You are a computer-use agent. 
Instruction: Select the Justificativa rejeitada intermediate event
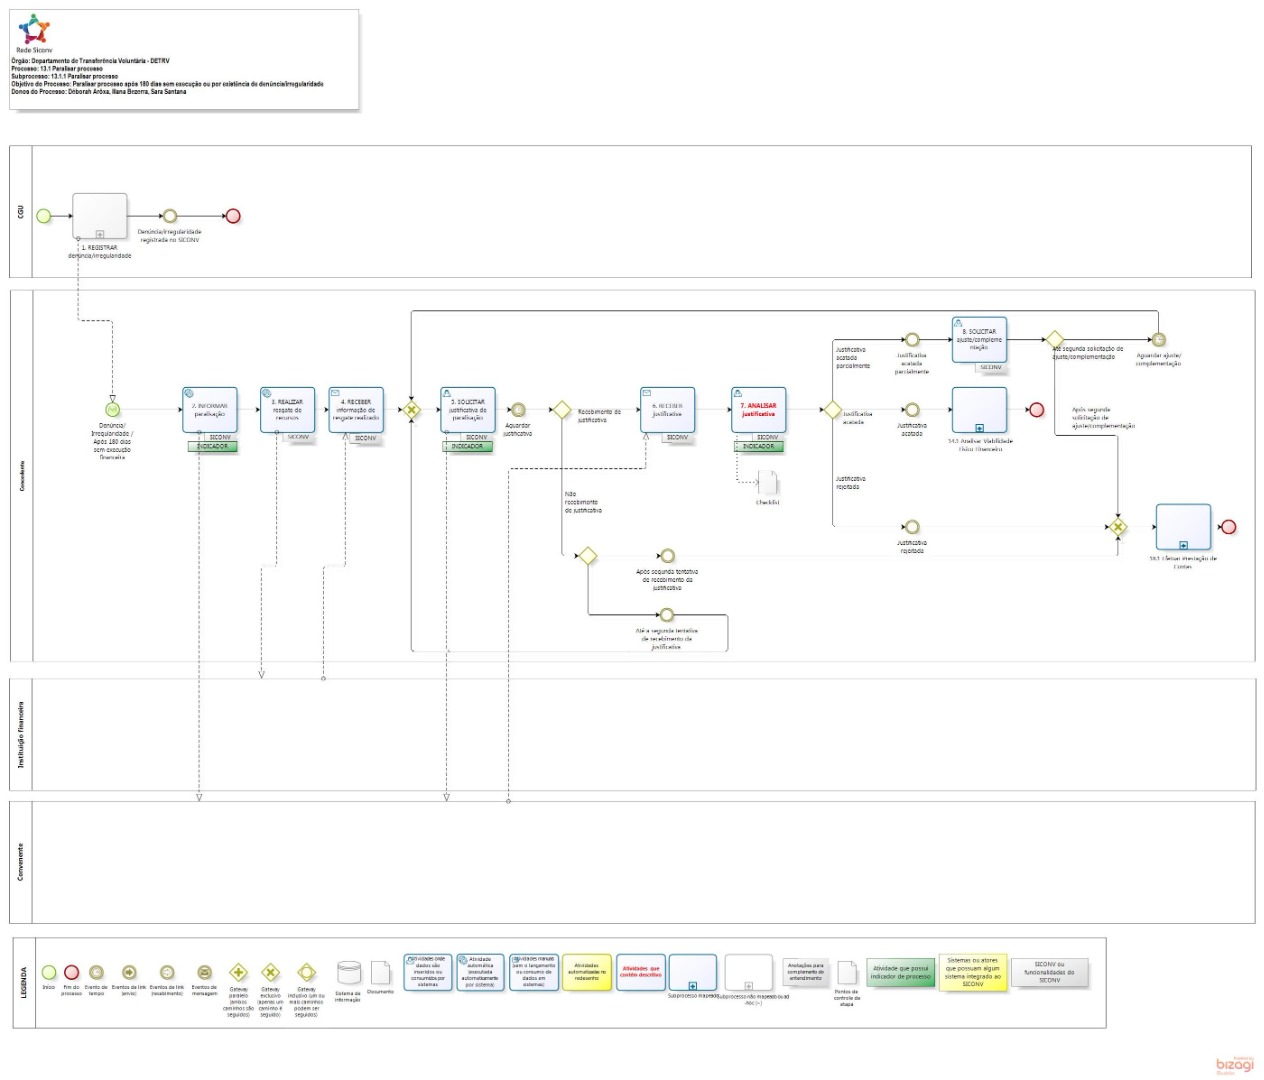[x=911, y=527]
